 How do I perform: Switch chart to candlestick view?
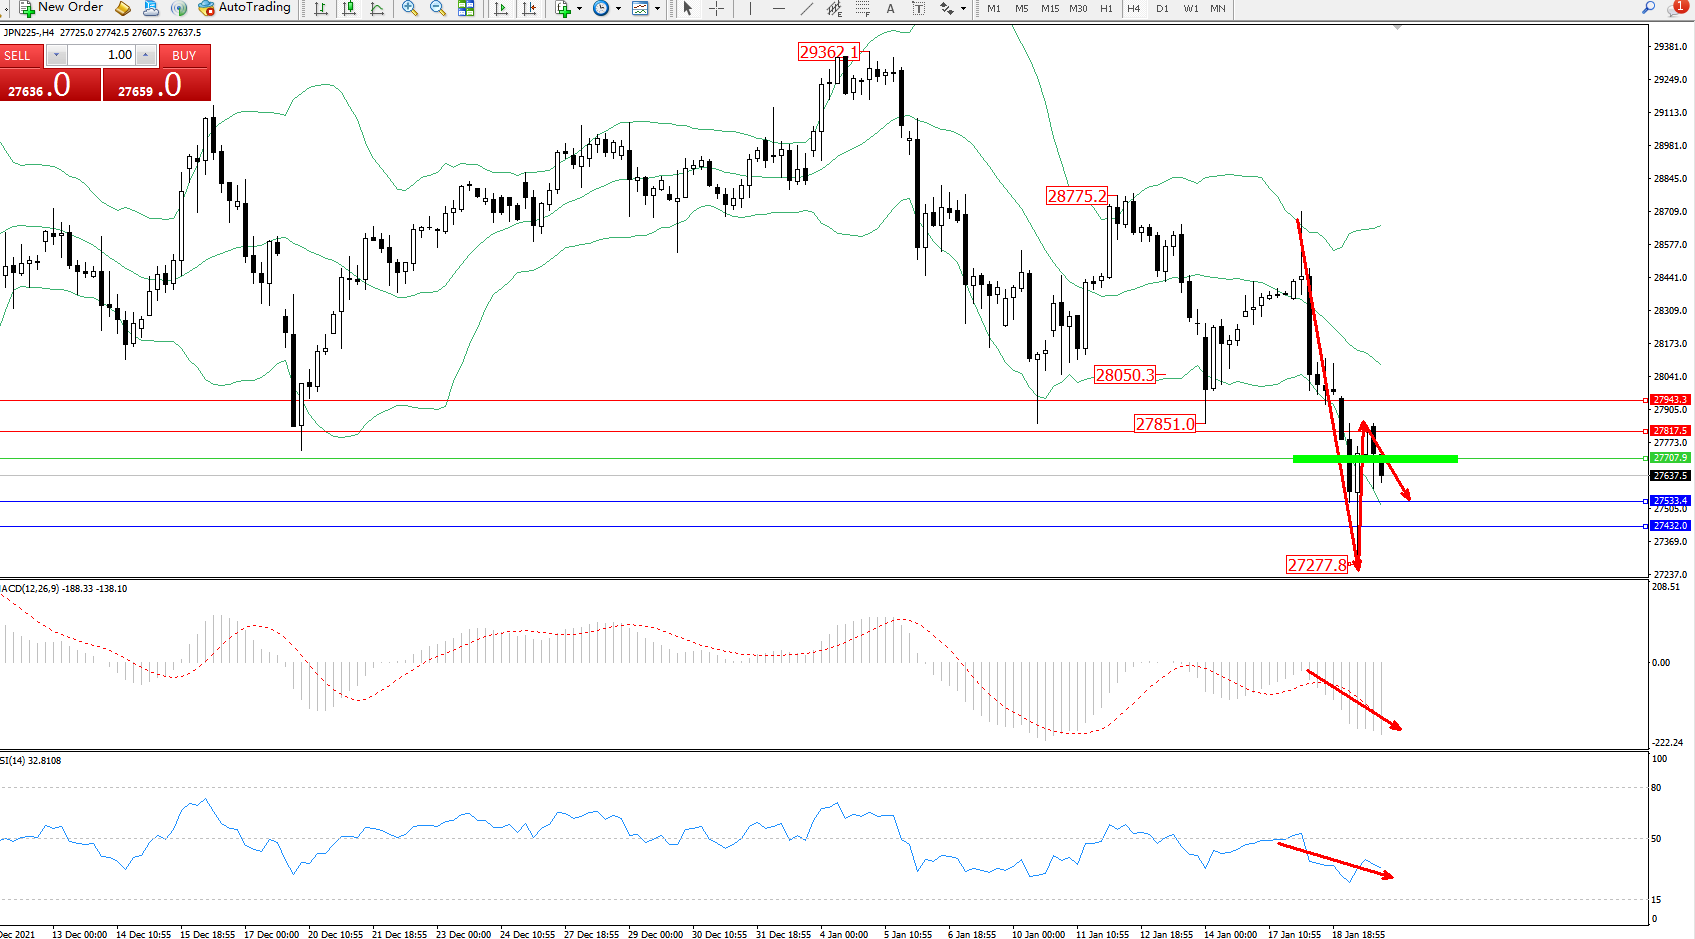[x=349, y=9]
